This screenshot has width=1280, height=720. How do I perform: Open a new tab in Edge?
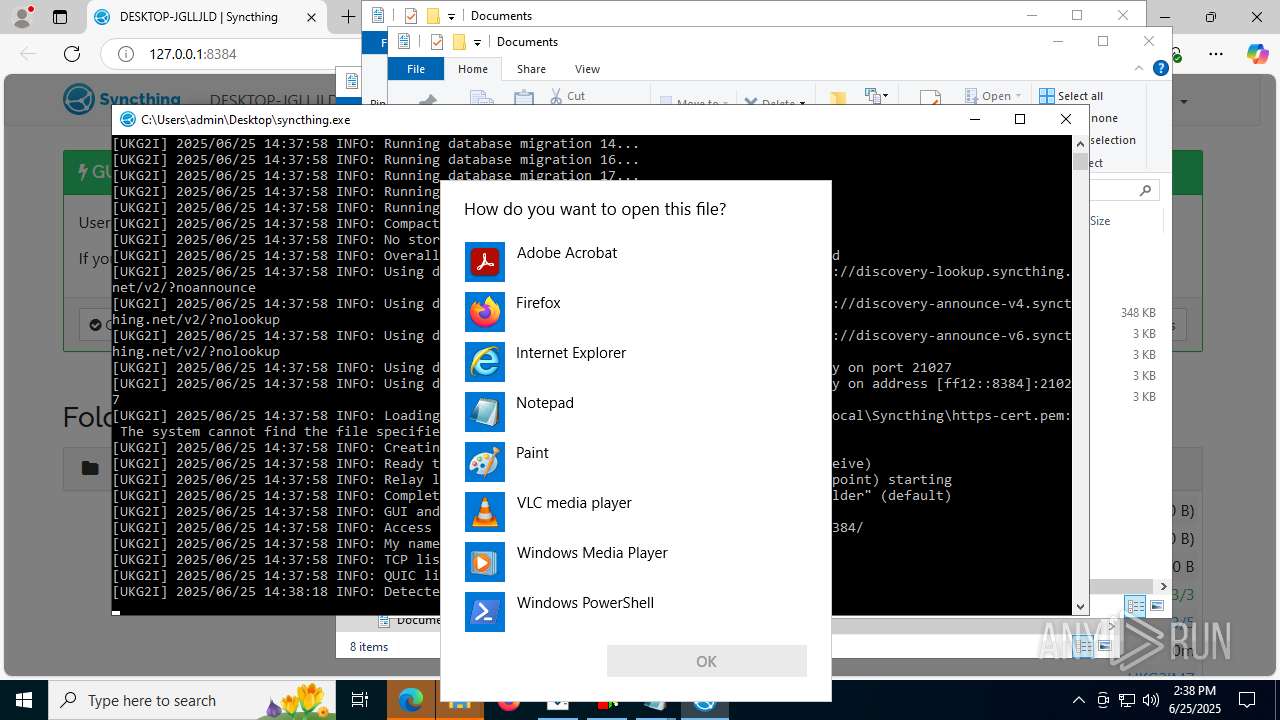347,17
